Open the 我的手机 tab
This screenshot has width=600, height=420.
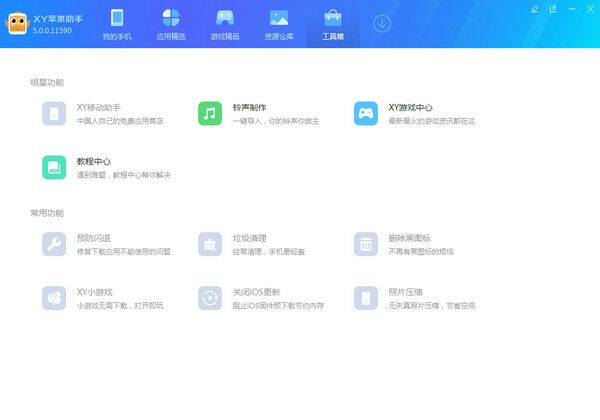tap(117, 25)
